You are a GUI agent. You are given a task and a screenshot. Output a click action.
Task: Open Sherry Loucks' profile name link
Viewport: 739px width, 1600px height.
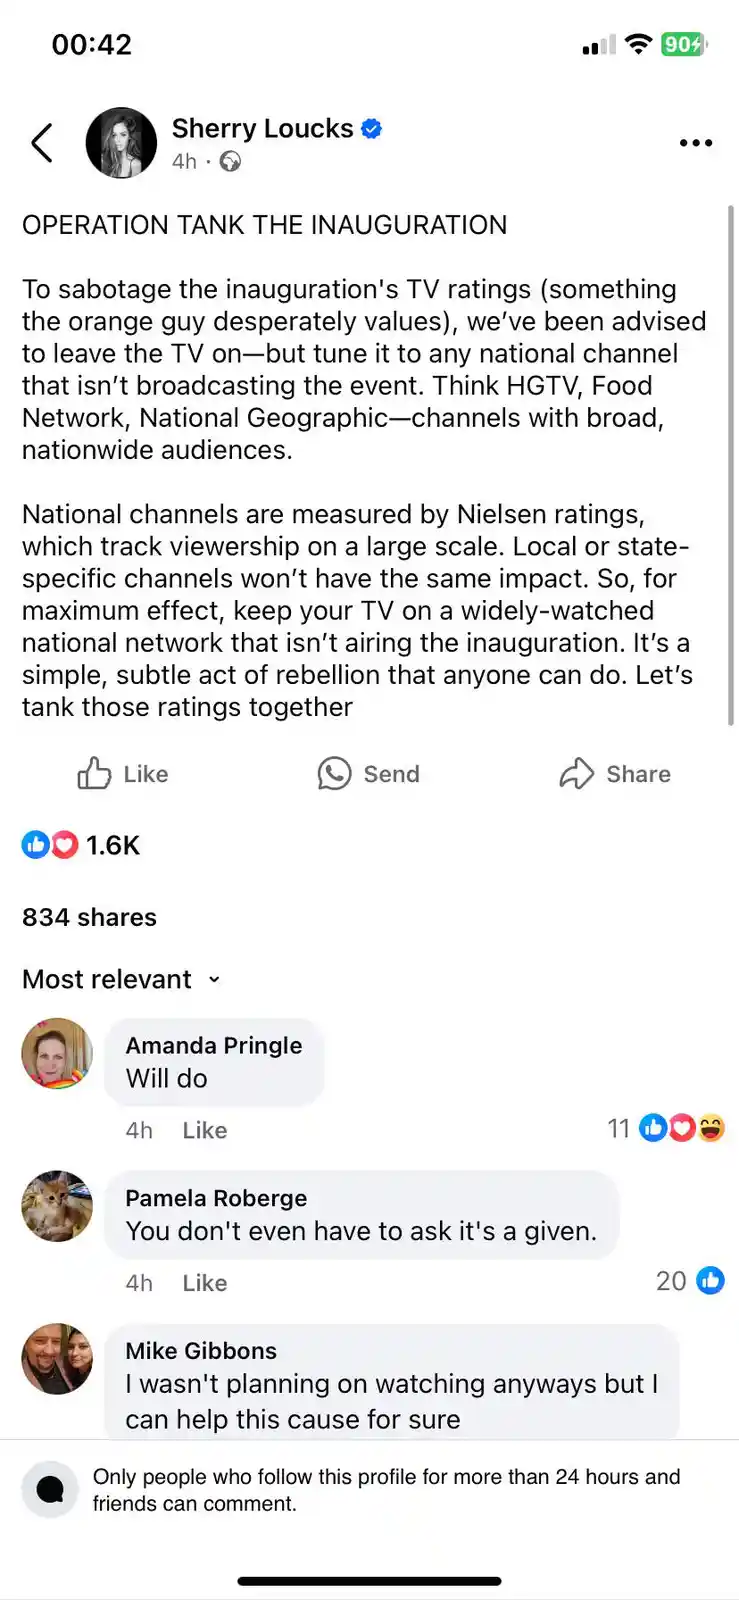click(262, 128)
